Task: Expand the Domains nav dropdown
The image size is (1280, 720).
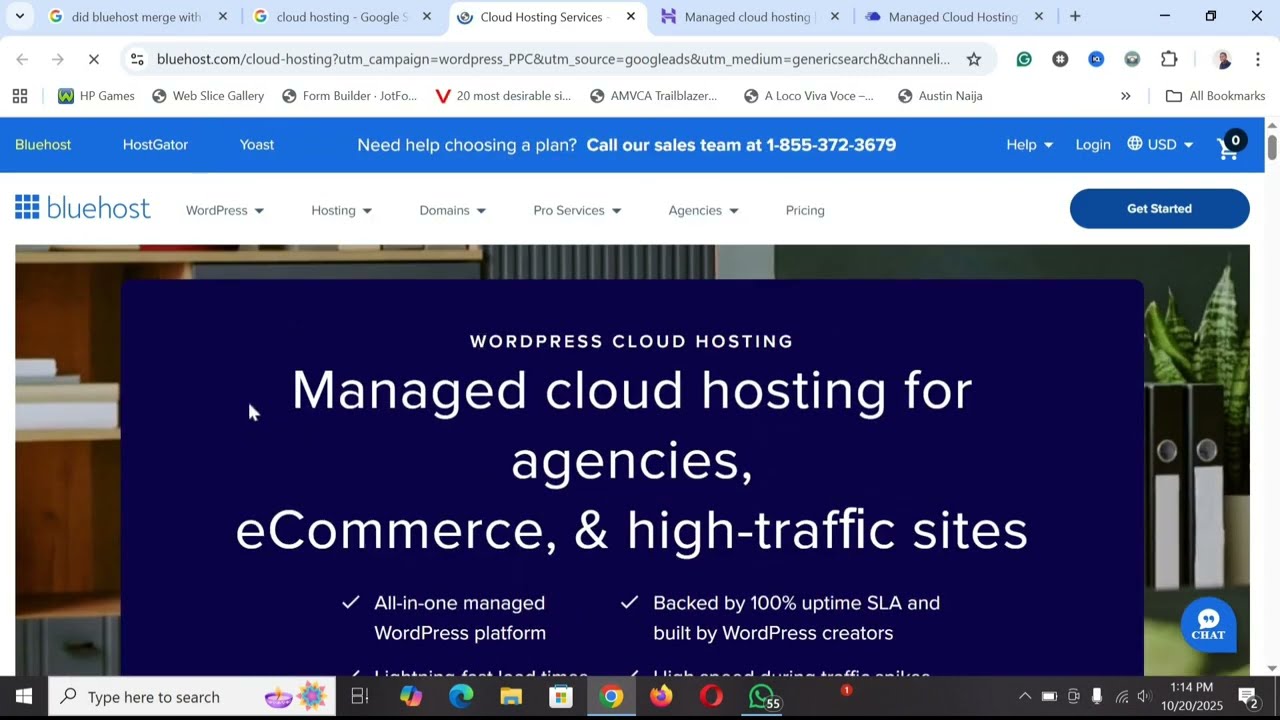Action: point(453,210)
